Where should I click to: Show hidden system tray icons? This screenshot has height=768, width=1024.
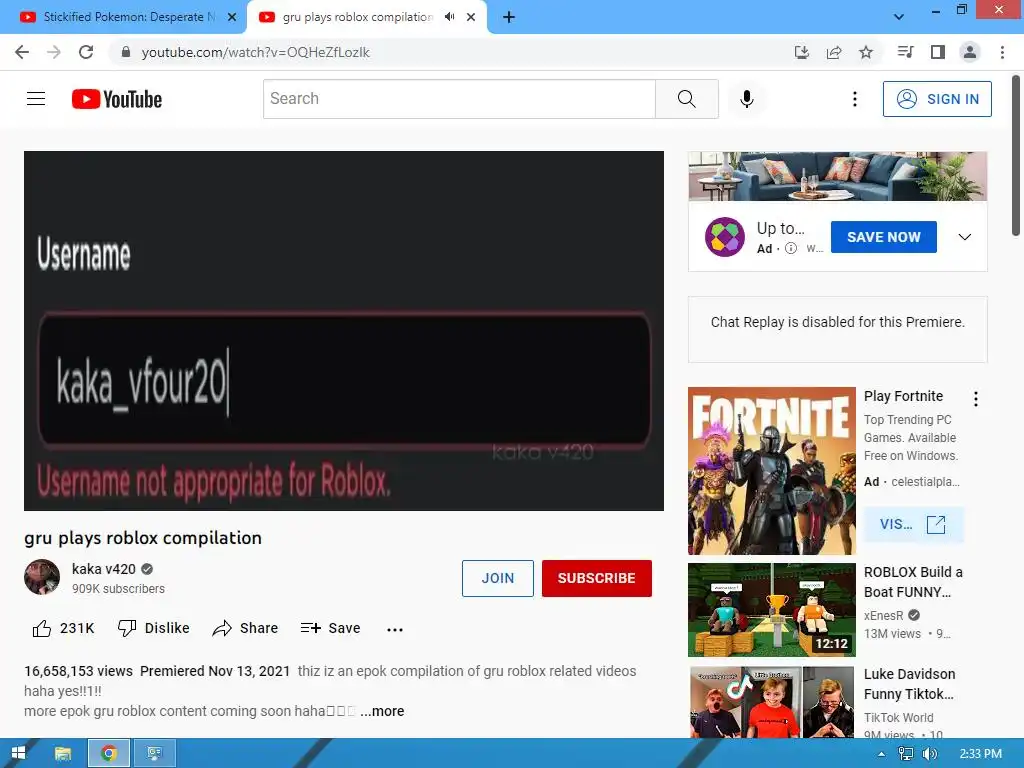(x=881, y=754)
